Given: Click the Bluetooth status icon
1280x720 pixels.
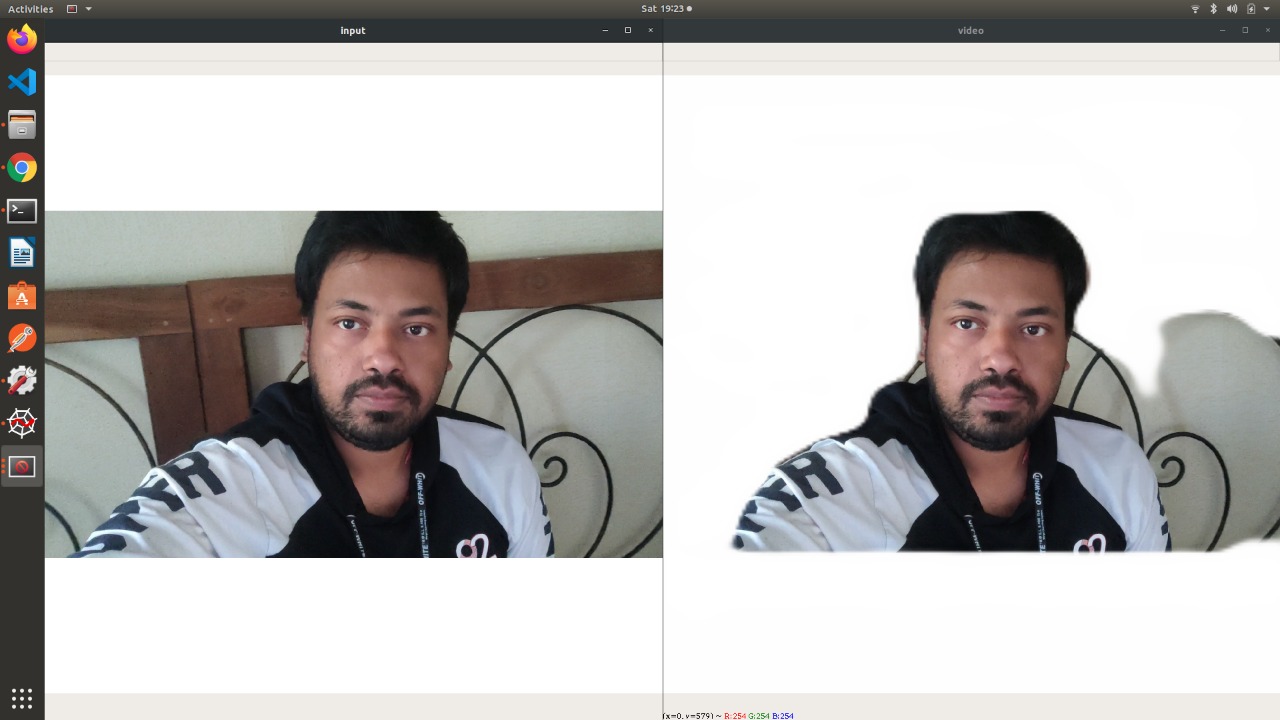Looking at the screenshot, I should point(1213,9).
